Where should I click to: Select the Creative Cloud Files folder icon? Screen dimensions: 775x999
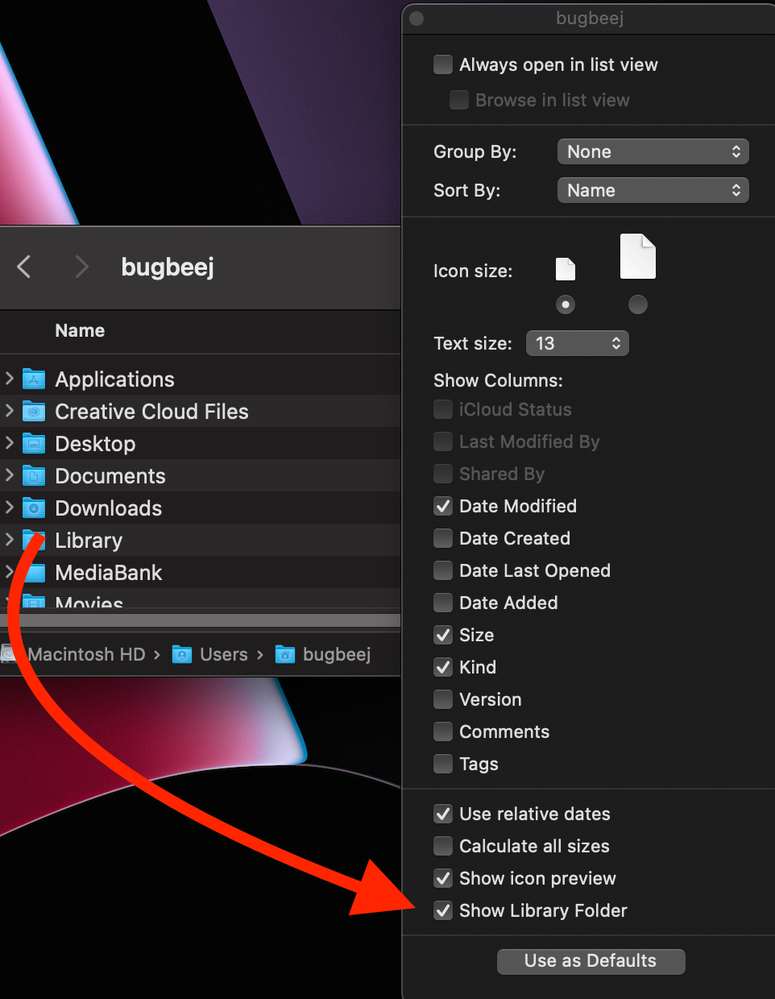[34, 412]
